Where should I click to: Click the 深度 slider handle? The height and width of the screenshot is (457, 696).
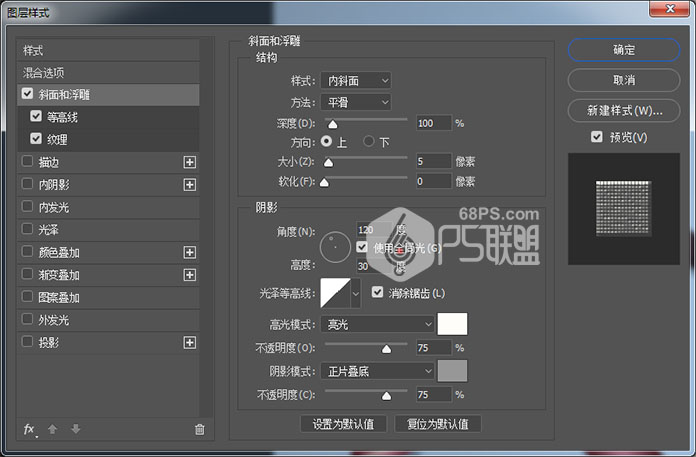[x=332, y=124]
